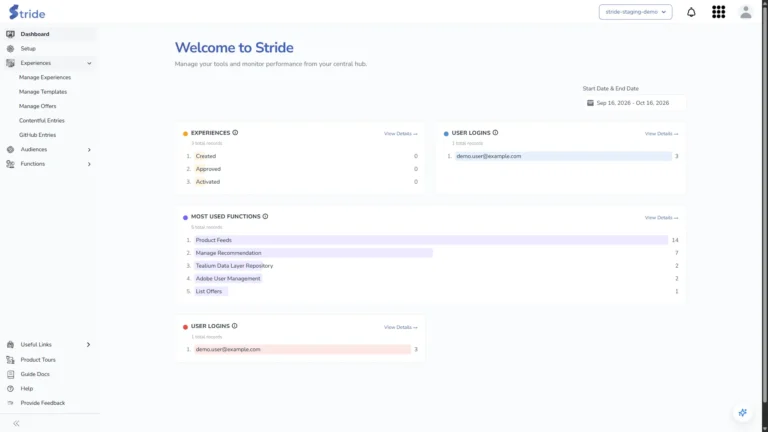Image resolution: width=768 pixels, height=432 pixels.
Task: Open GitHub Entries submenu item
Action: point(38,135)
